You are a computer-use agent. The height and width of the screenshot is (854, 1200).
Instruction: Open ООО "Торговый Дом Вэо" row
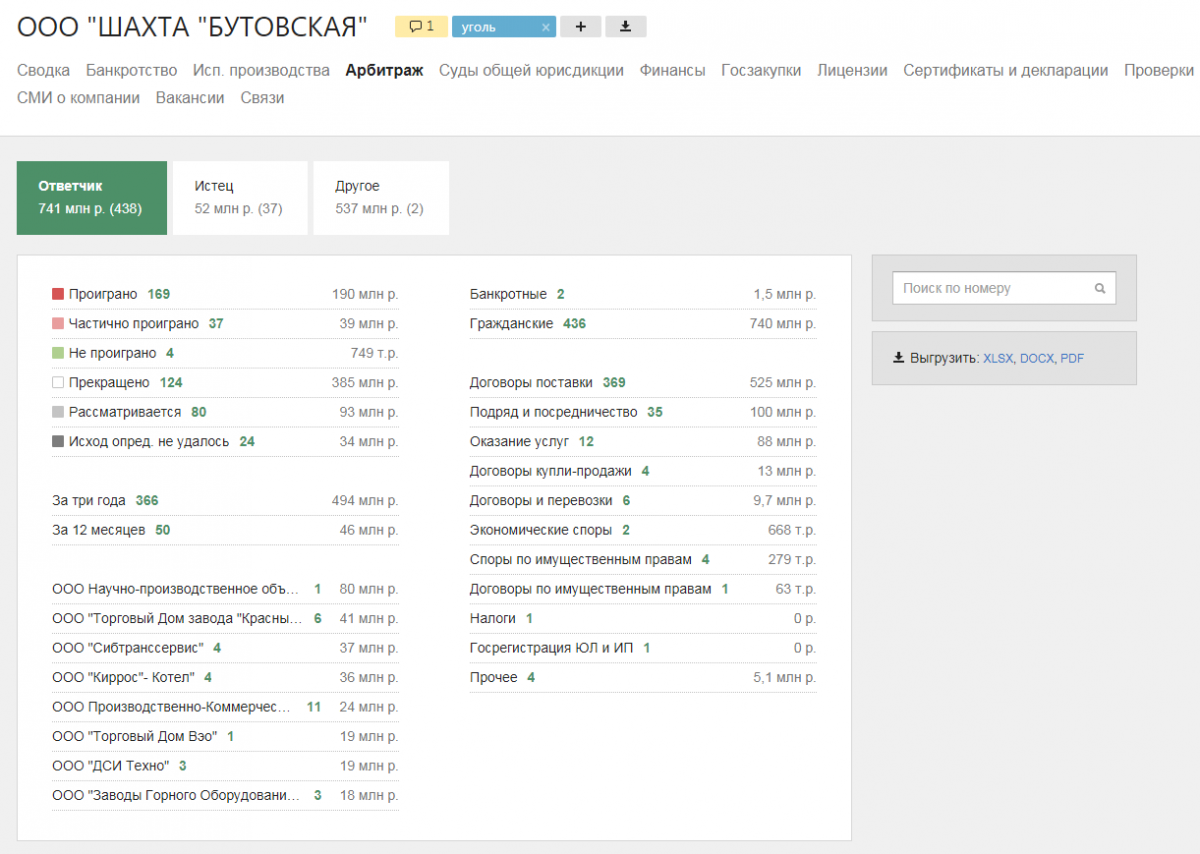[x=225, y=736]
